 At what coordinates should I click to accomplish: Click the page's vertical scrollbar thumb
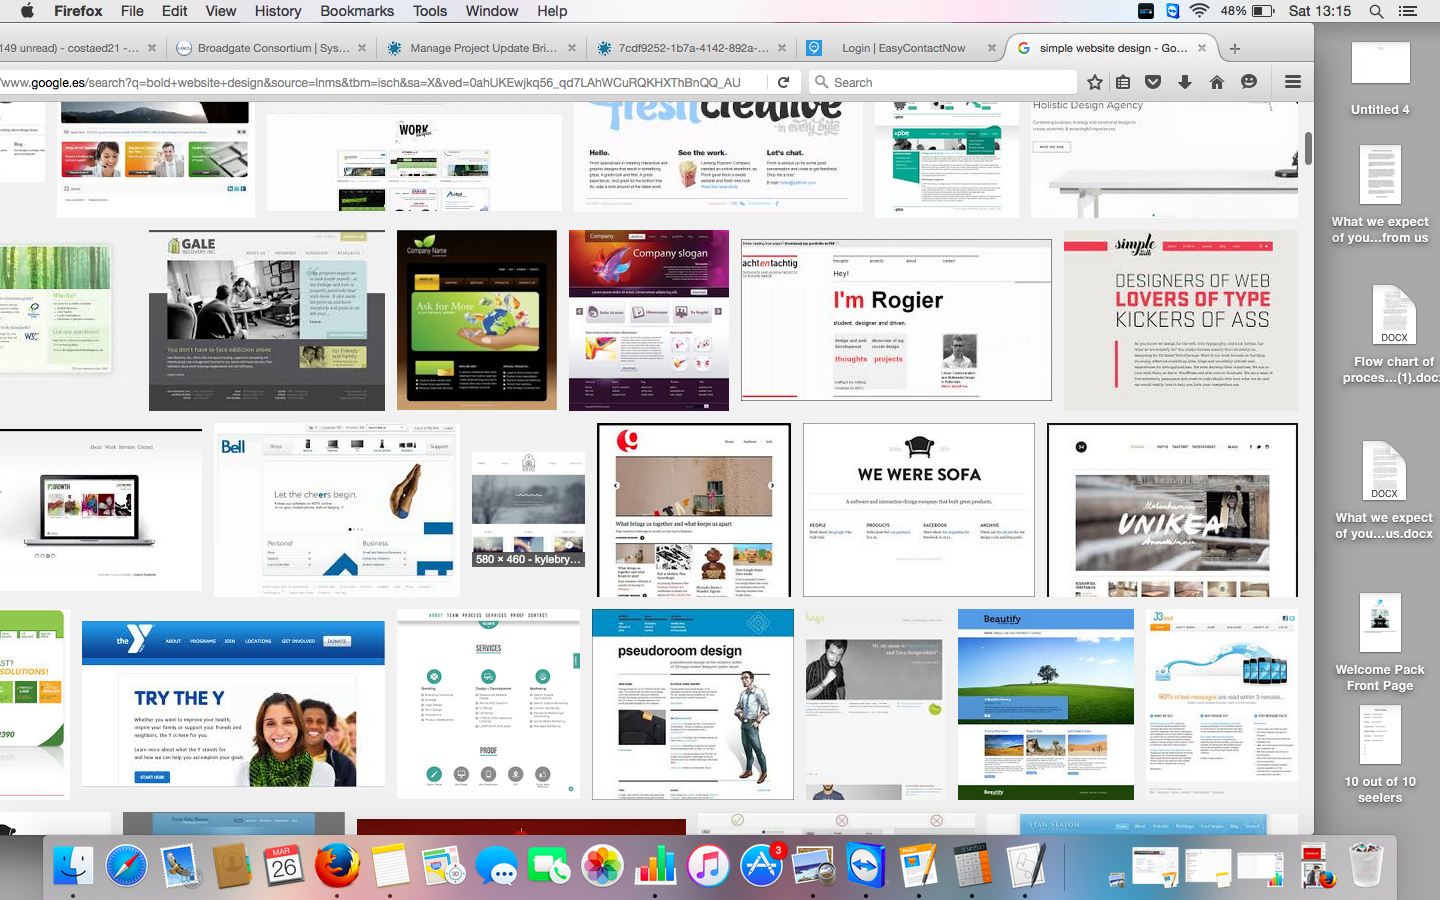[1308, 148]
